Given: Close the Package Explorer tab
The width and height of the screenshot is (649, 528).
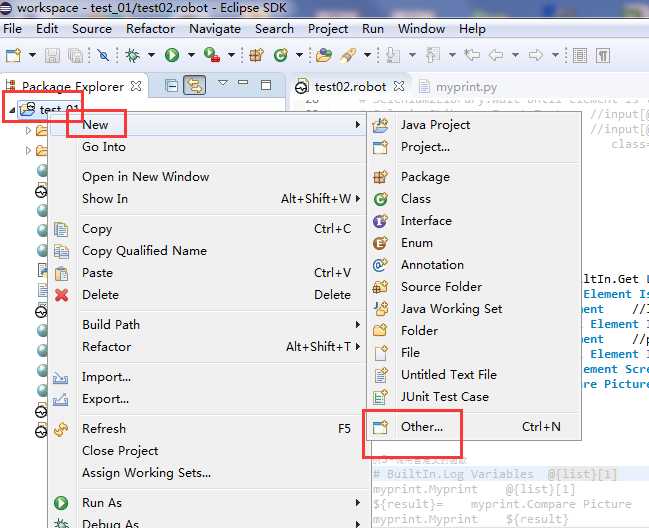Looking at the screenshot, I should click(136, 86).
